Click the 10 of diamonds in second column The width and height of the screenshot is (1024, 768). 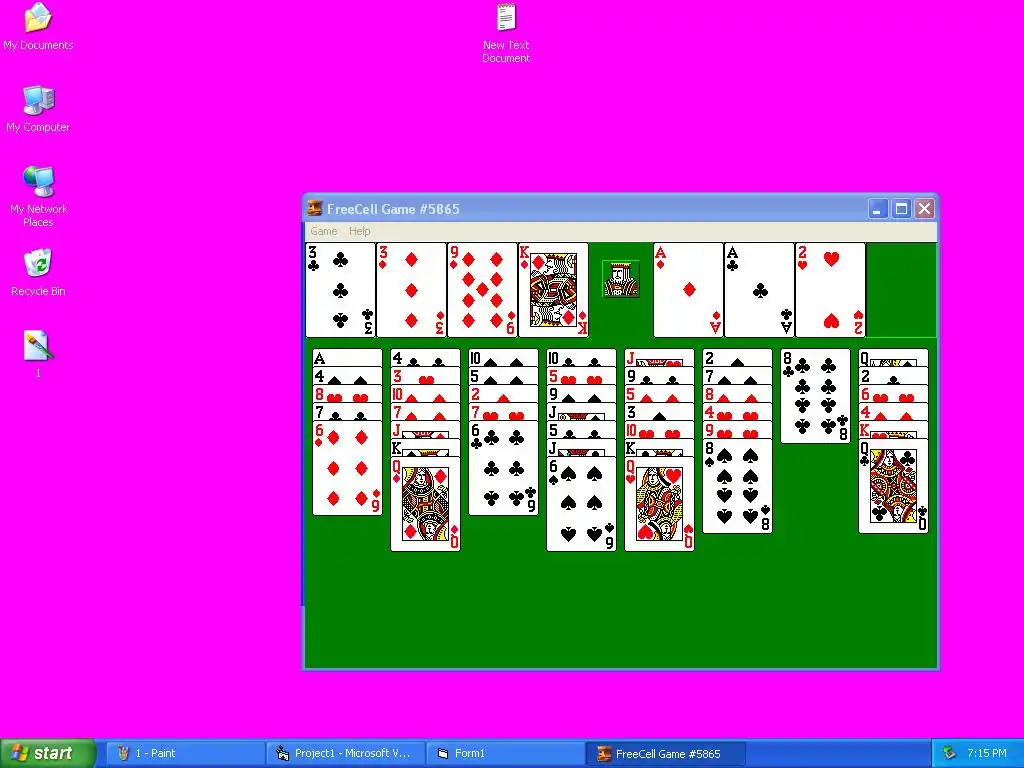pyautogui.click(x=425, y=394)
